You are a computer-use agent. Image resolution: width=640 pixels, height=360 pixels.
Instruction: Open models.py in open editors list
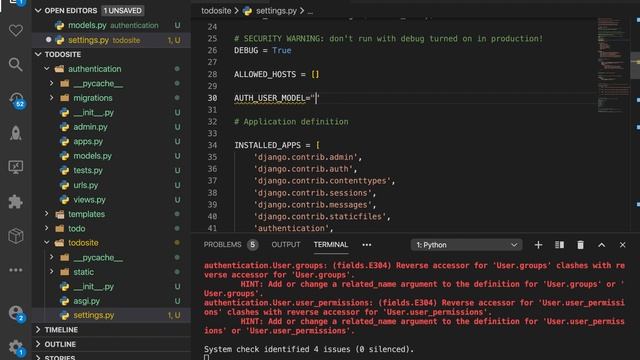coord(111,25)
